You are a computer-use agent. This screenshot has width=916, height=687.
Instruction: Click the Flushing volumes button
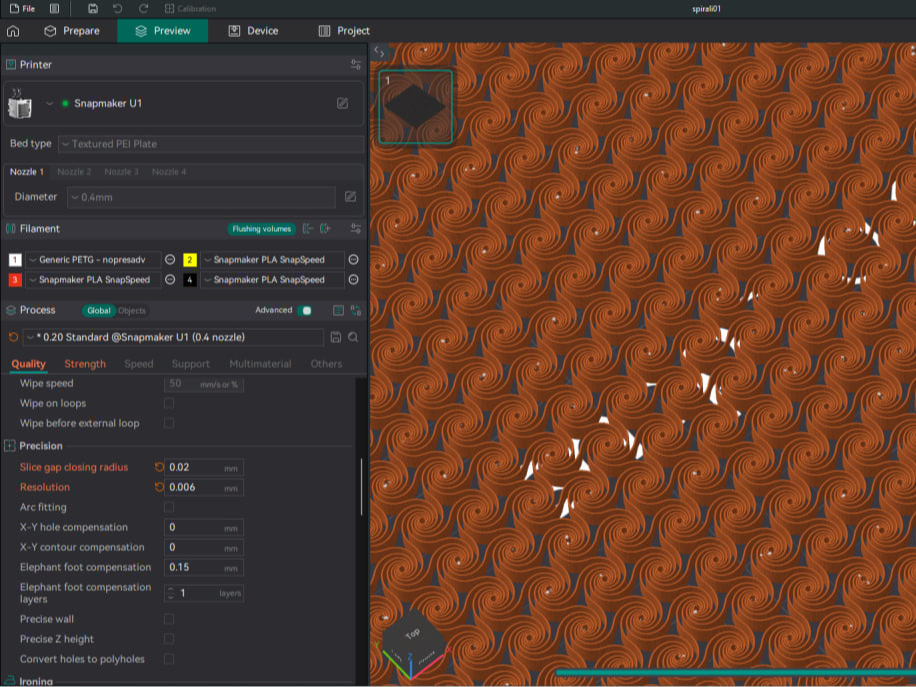262,229
